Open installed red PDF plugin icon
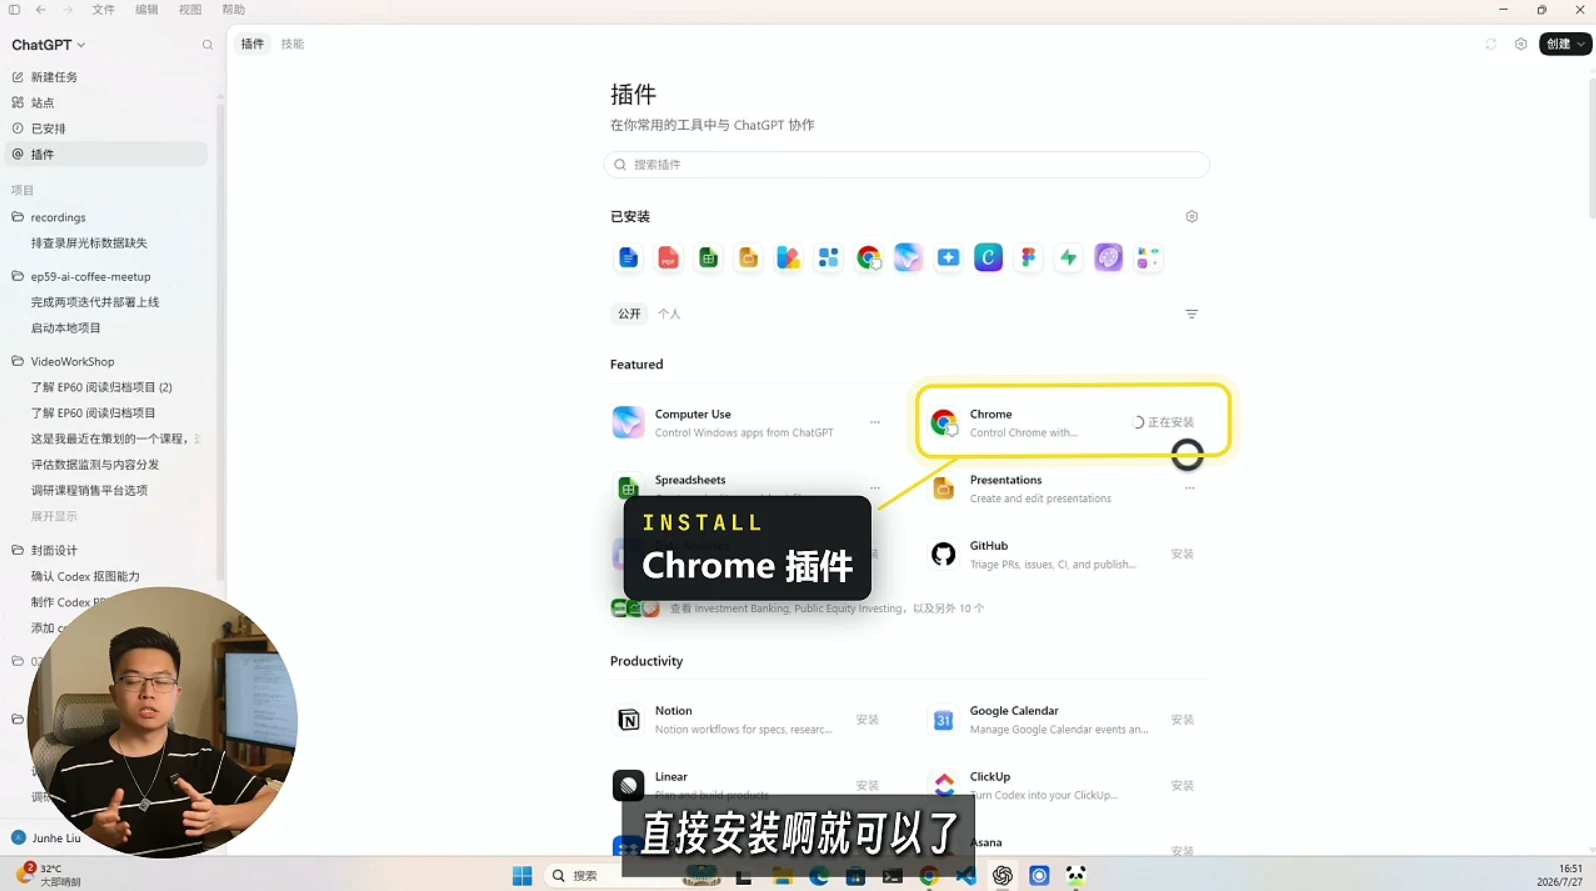Screen dimensions: 1596x891 tap(668, 258)
